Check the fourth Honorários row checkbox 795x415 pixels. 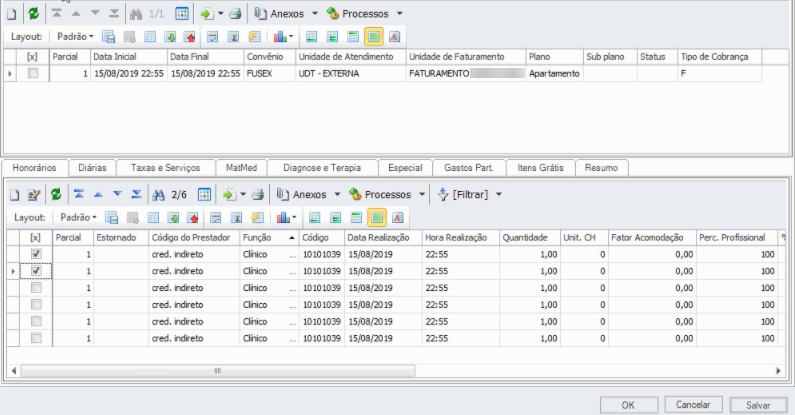36,305
